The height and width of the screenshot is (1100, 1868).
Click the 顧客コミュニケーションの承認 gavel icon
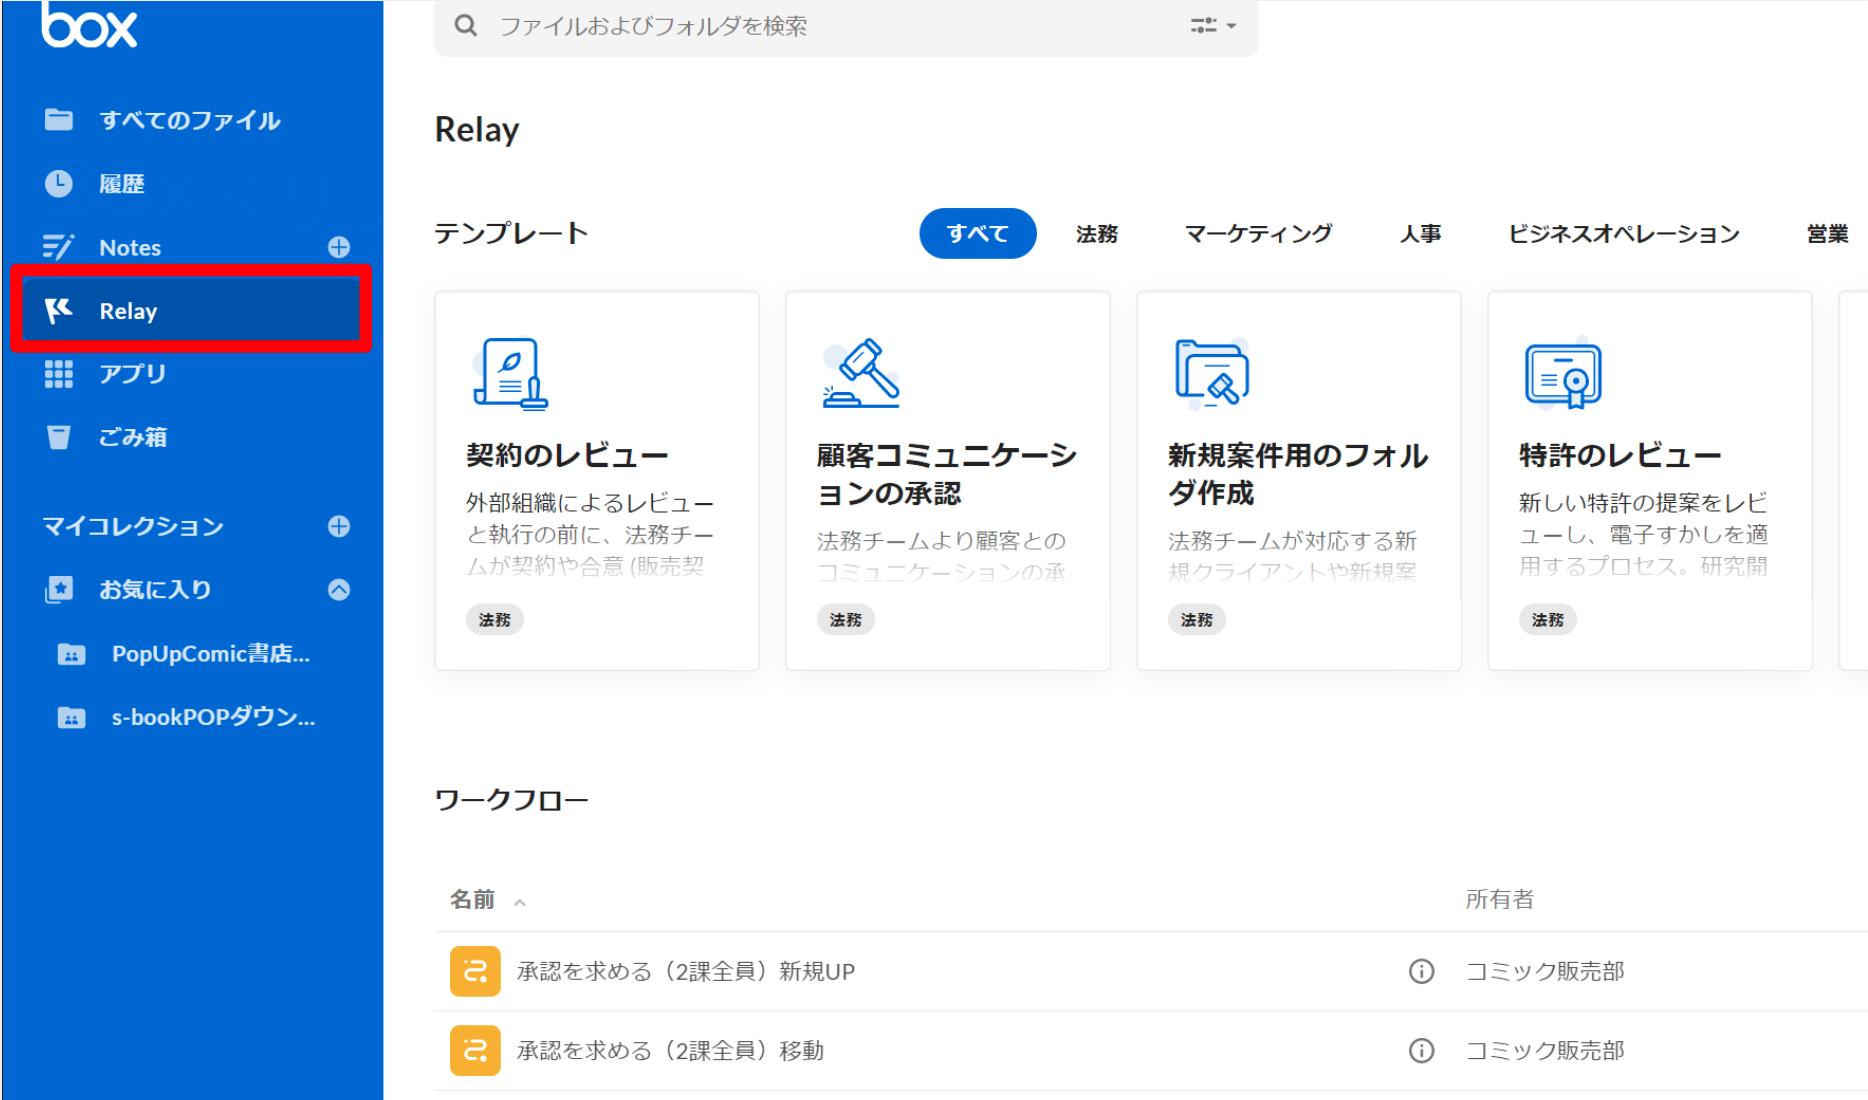(x=861, y=373)
